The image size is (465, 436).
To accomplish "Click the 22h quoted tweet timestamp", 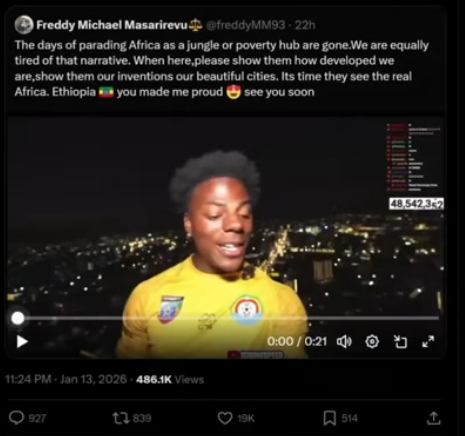I will [x=305, y=25].
